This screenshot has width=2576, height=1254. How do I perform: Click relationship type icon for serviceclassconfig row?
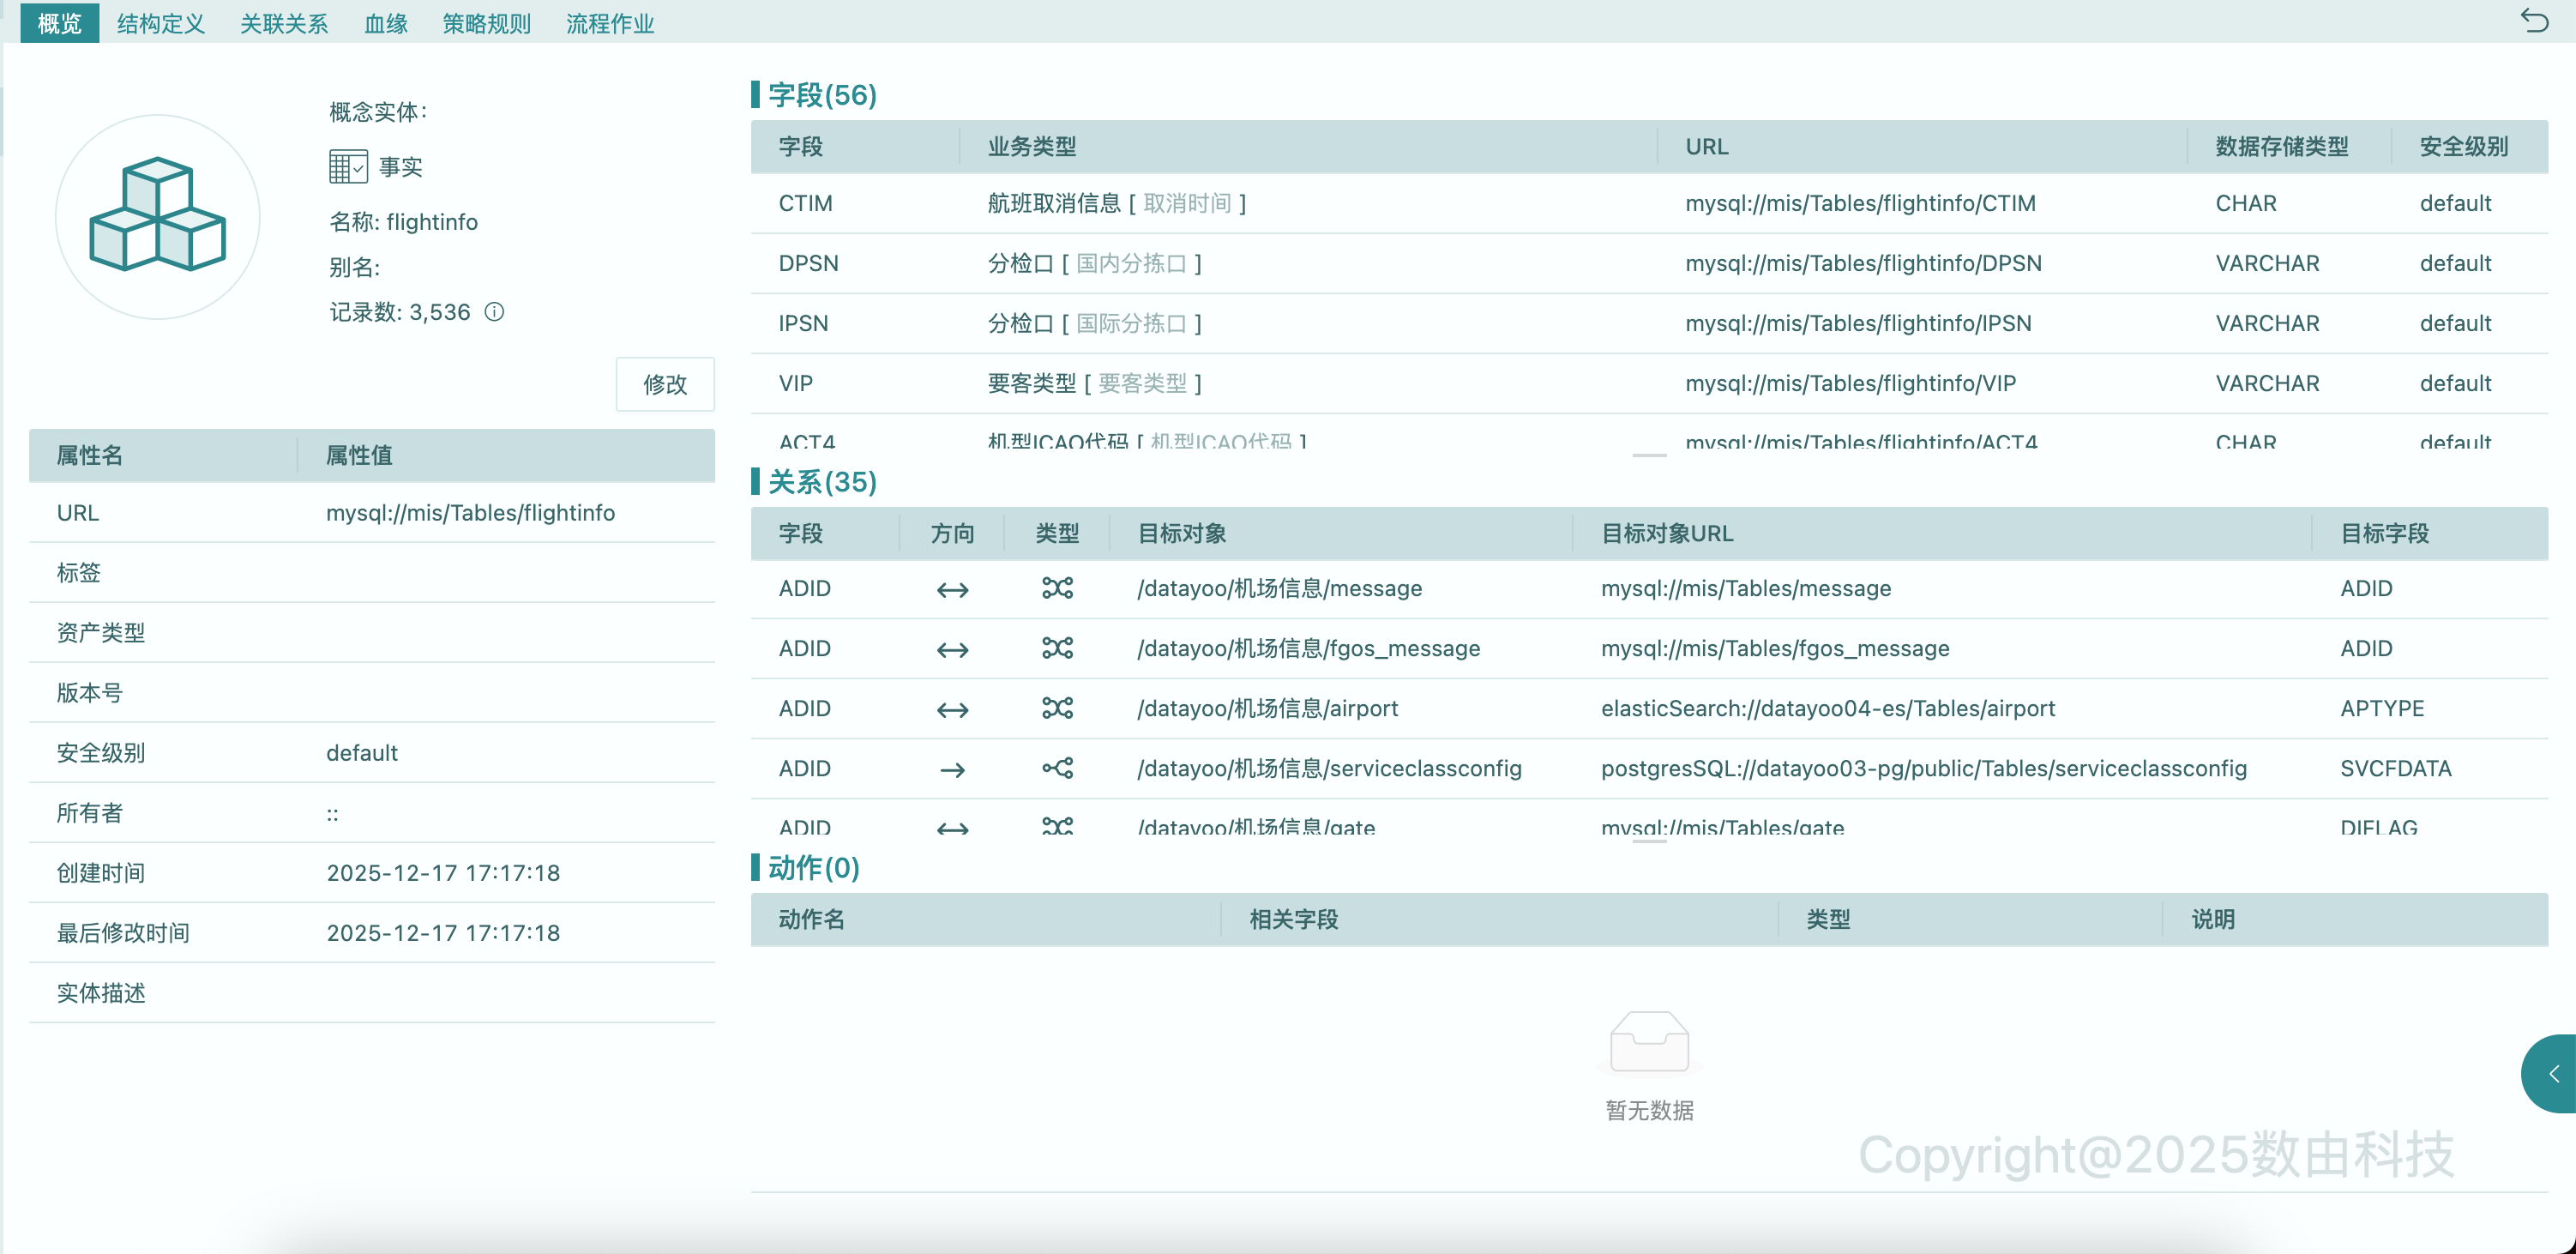pyautogui.click(x=1057, y=768)
